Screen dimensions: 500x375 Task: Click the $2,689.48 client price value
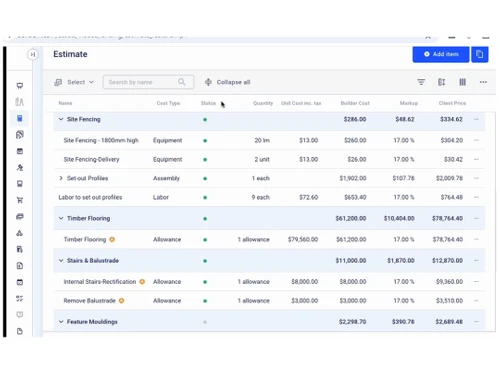coord(449,322)
